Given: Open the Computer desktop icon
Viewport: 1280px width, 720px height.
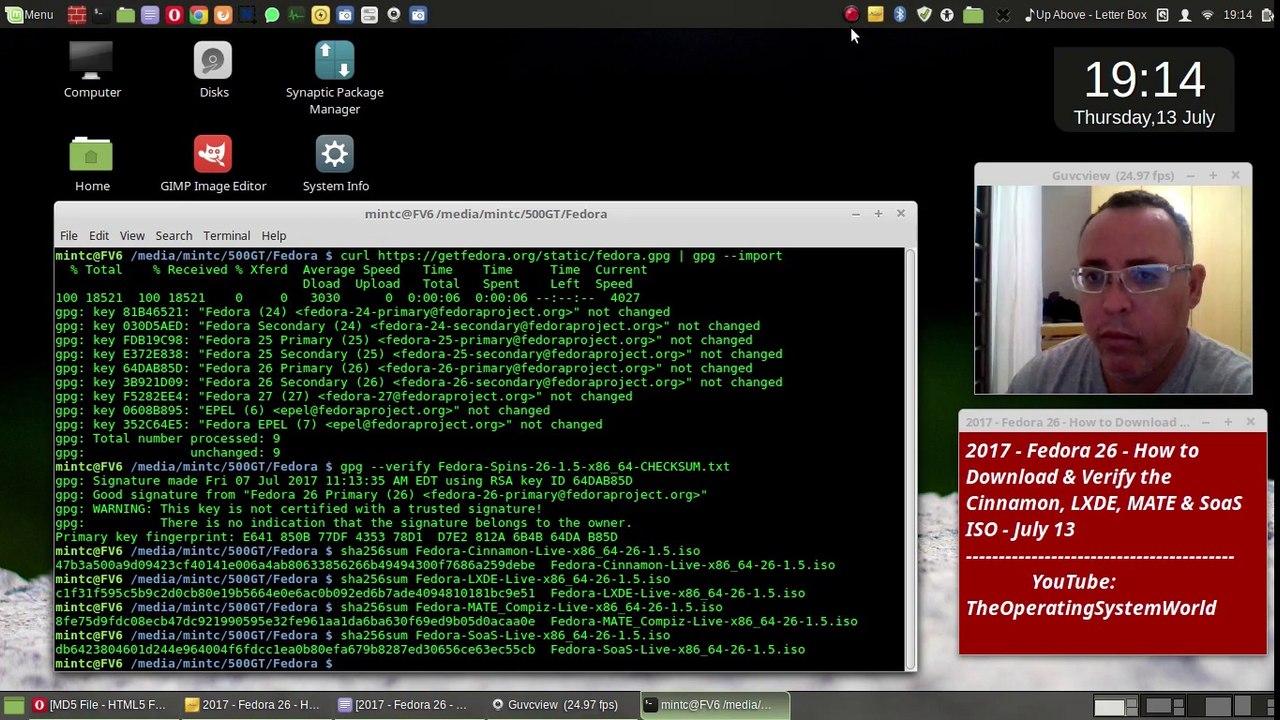Looking at the screenshot, I should 92,70.
